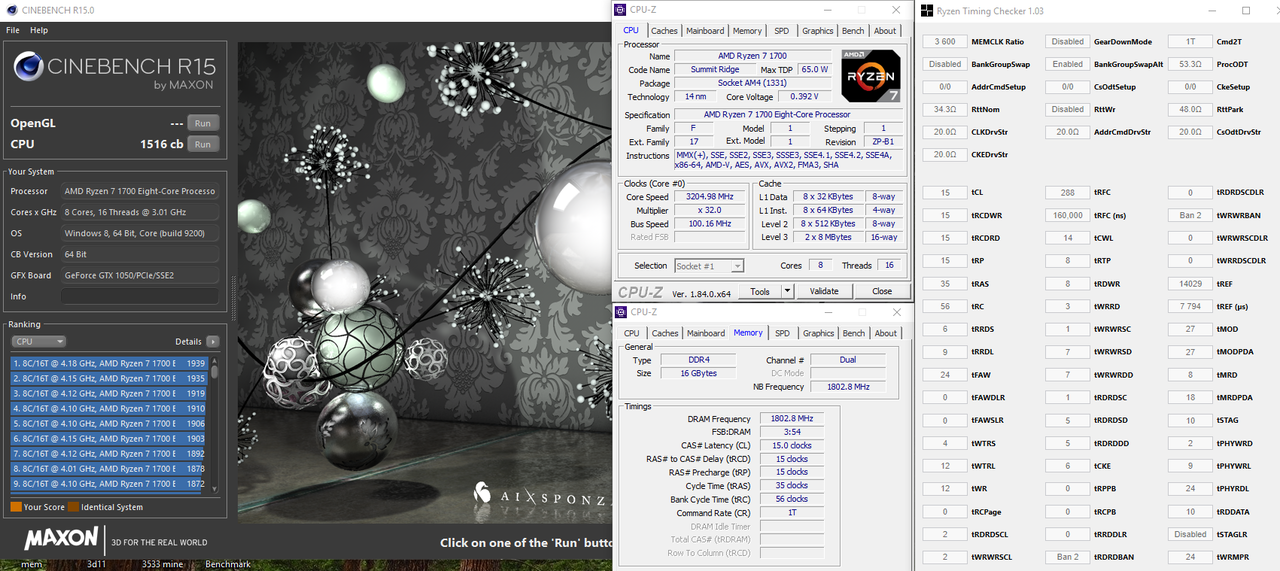Viewport: 1280px width, 571px height.
Task: Click the Ryzen 7 logo in CPU-Z
Action: tap(870, 76)
